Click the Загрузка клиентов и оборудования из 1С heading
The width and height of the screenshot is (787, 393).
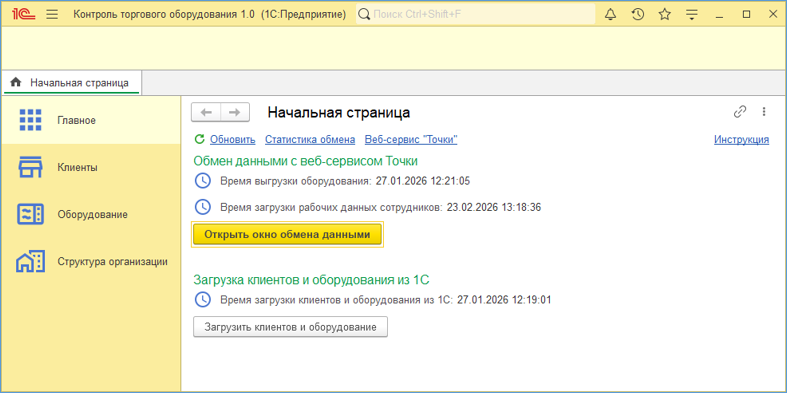tap(311, 280)
